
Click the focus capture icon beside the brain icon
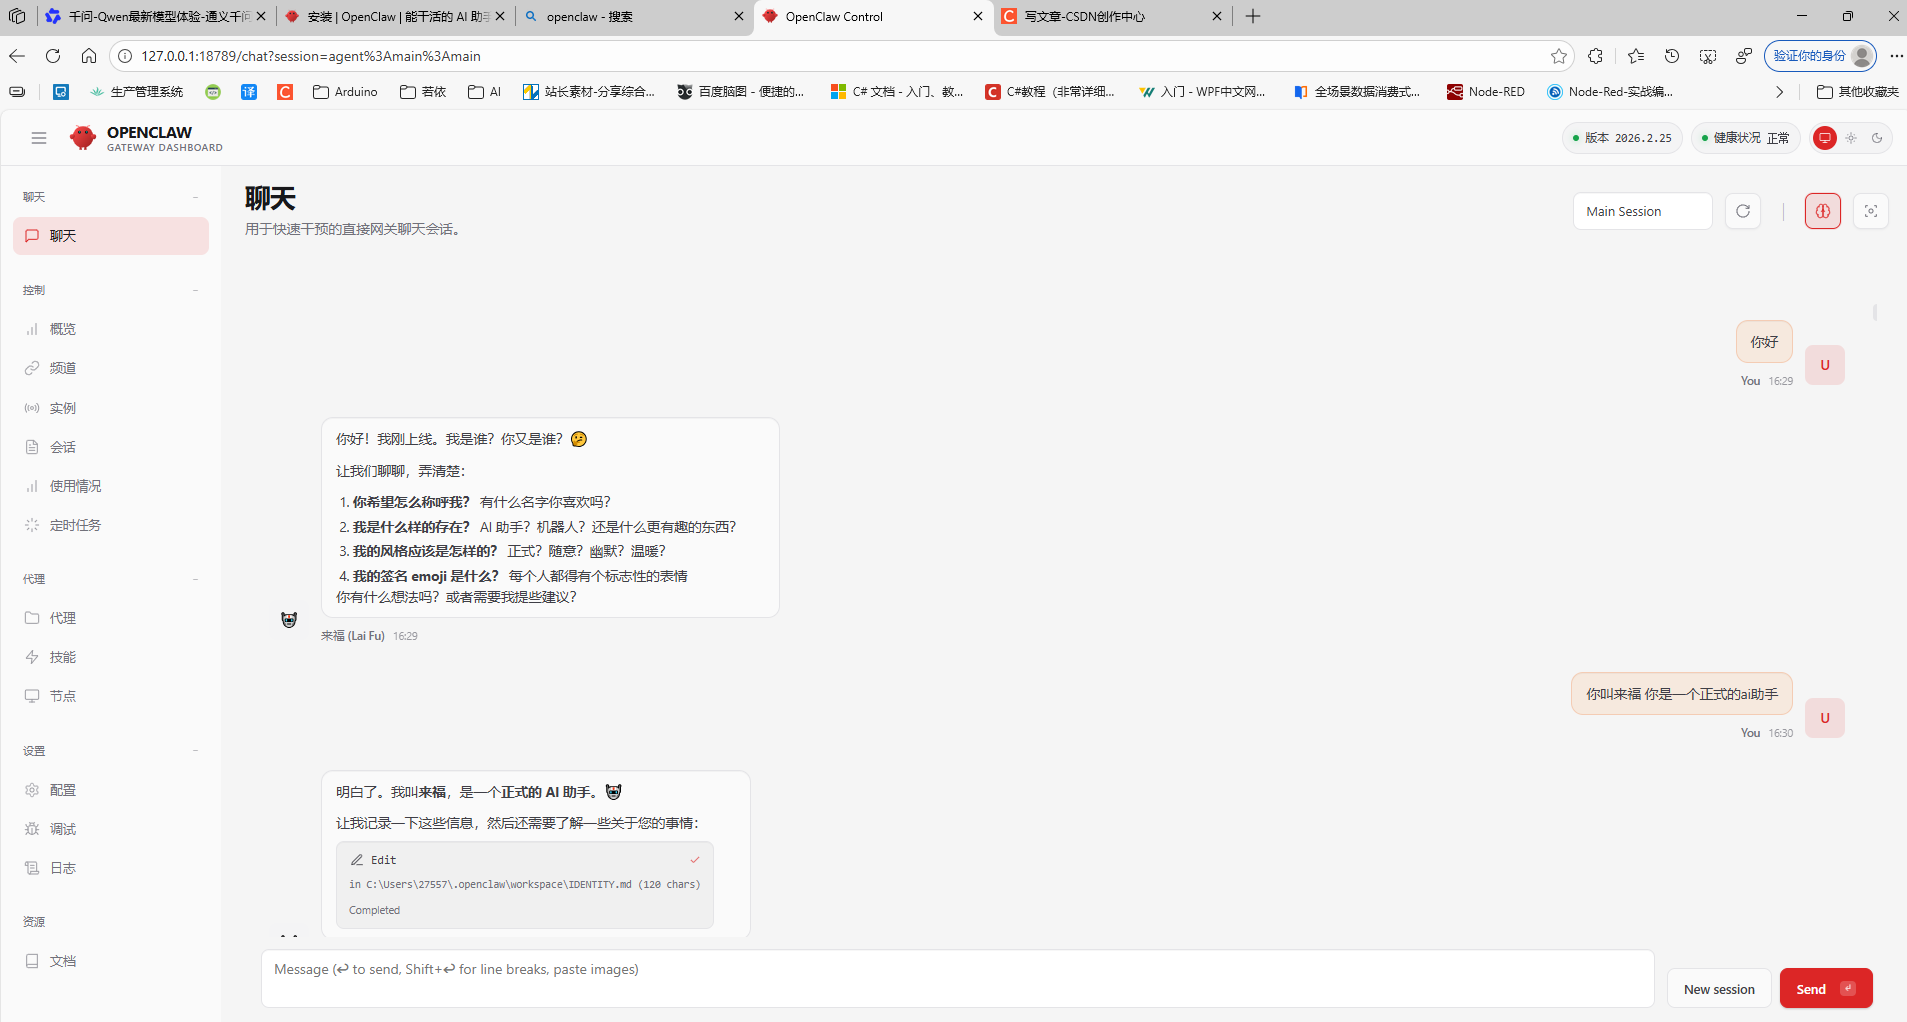(1871, 210)
